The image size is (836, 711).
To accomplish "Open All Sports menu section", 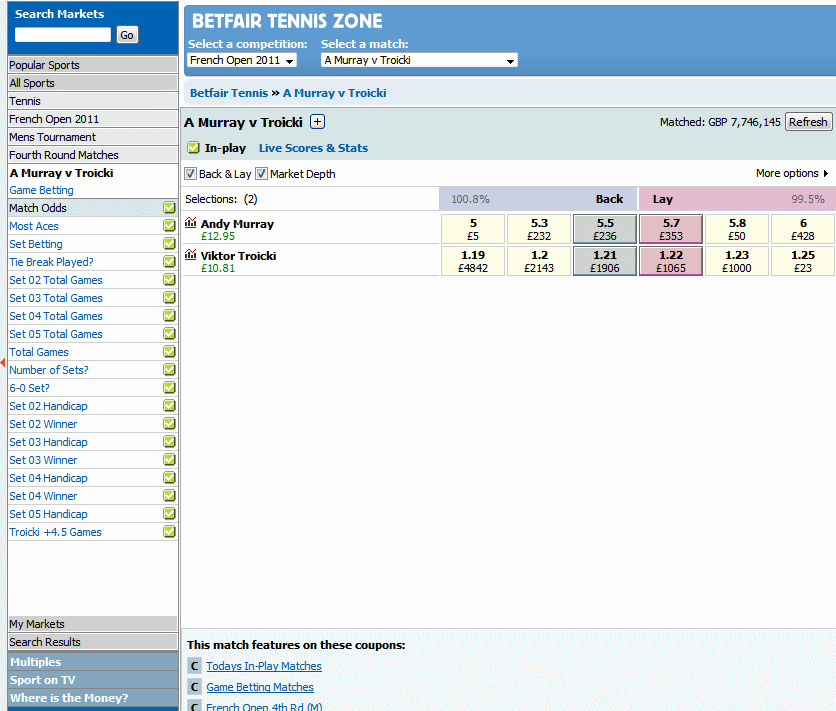I will click(x=93, y=83).
